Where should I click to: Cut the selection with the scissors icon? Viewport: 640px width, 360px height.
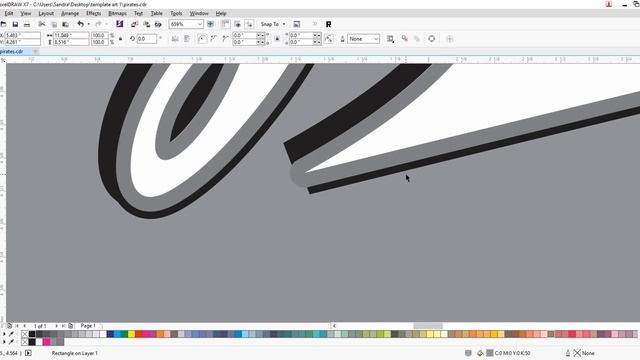tap(42, 24)
